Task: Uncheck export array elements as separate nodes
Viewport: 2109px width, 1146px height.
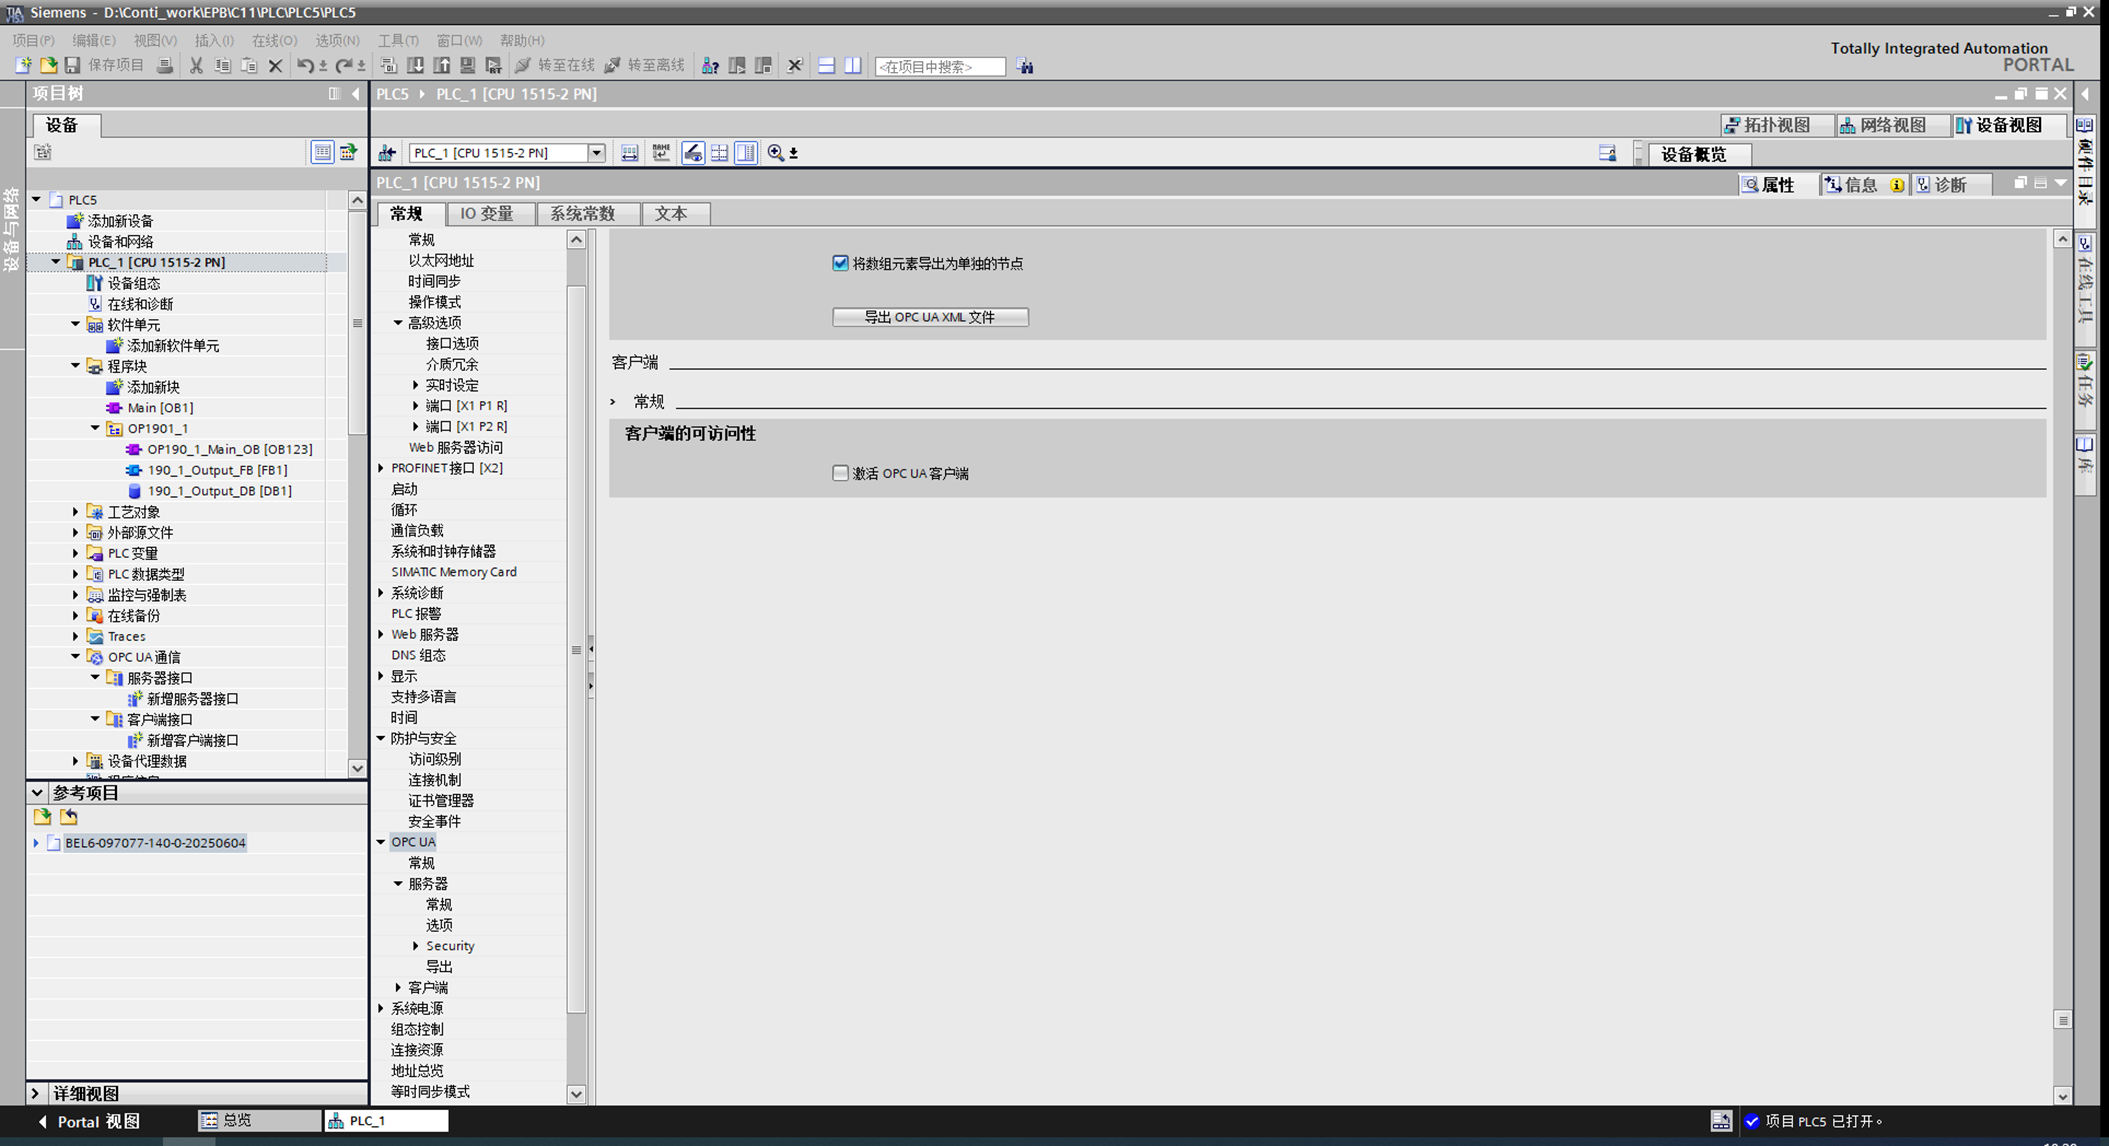Action: click(840, 263)
